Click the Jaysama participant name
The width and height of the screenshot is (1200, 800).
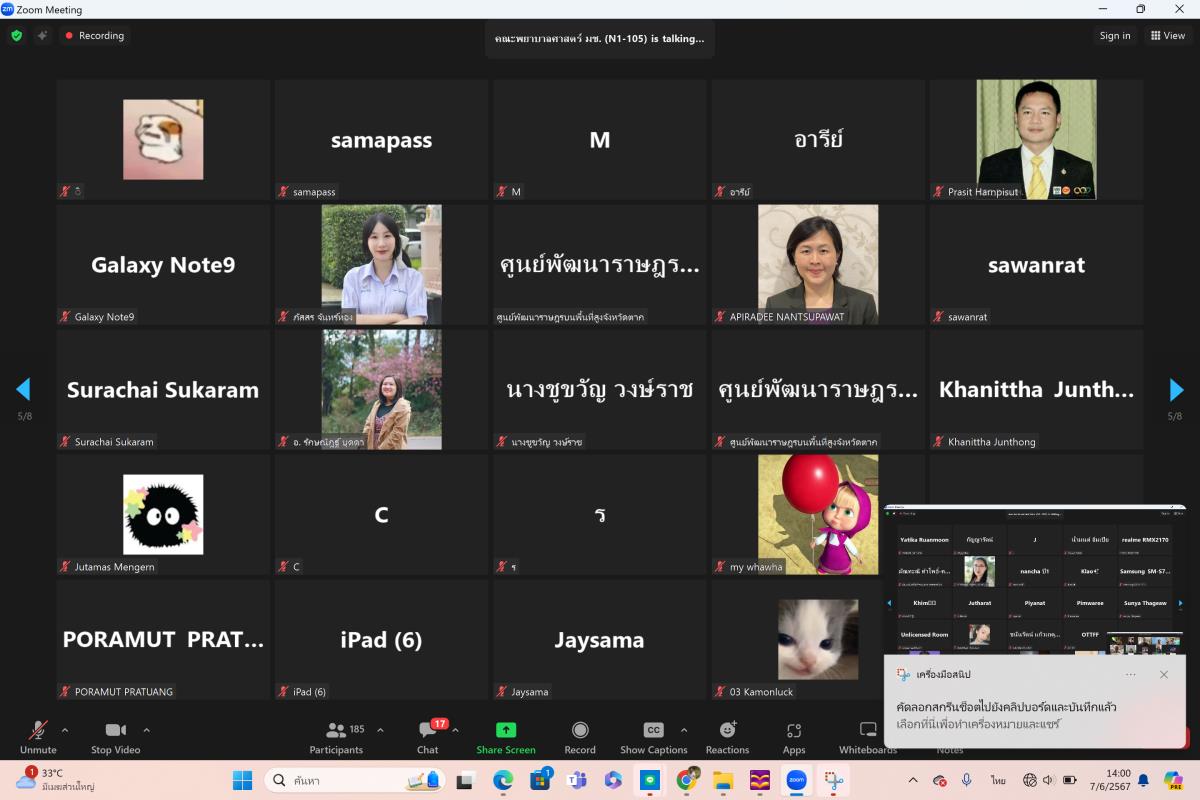tap(599, 640)
